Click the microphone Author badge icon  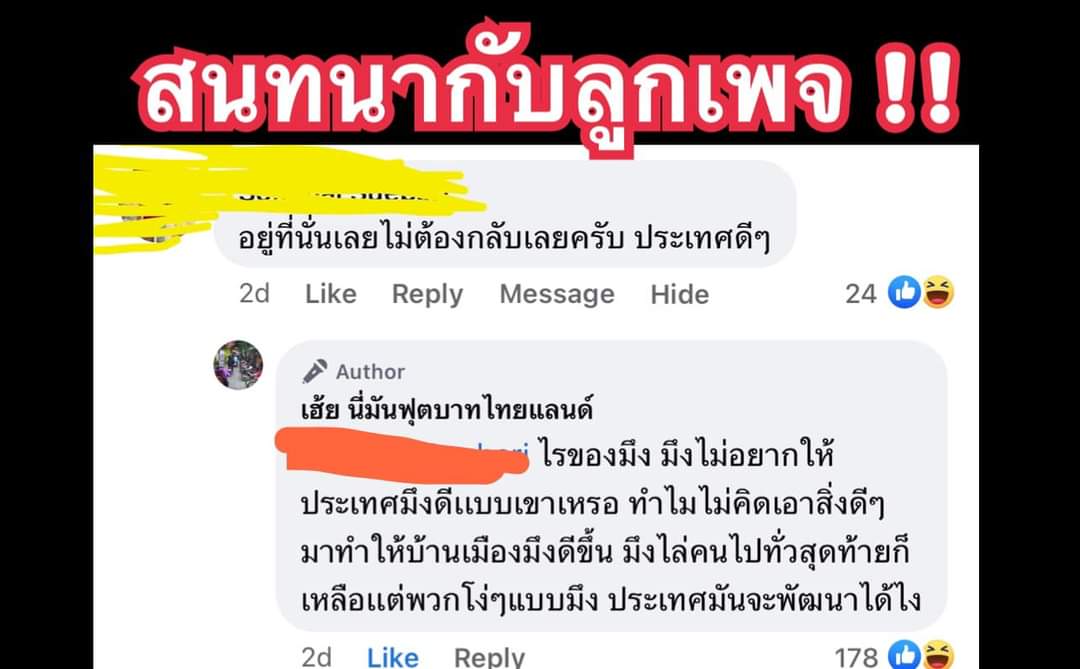tap(315, 371)
